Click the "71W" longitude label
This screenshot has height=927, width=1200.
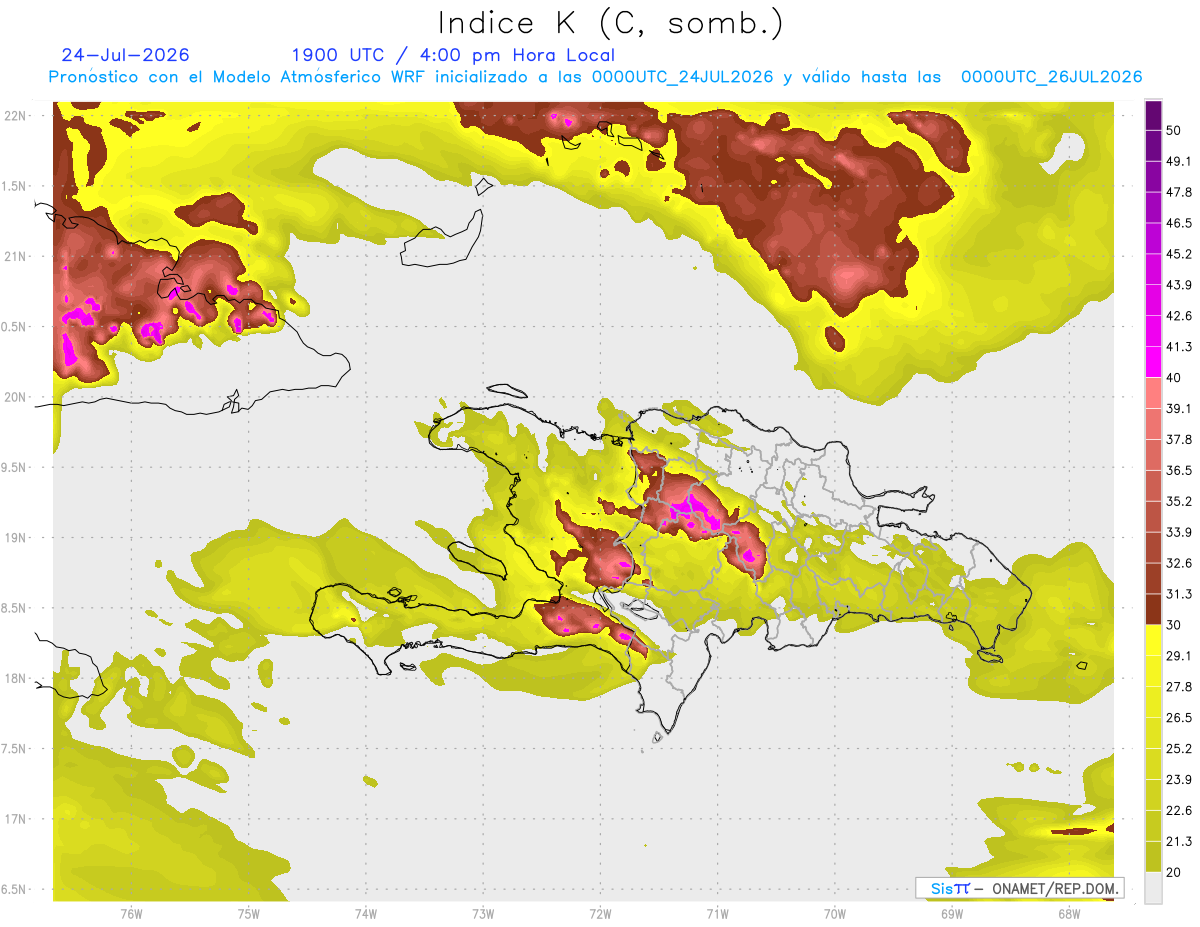click(x=717, y=914)
